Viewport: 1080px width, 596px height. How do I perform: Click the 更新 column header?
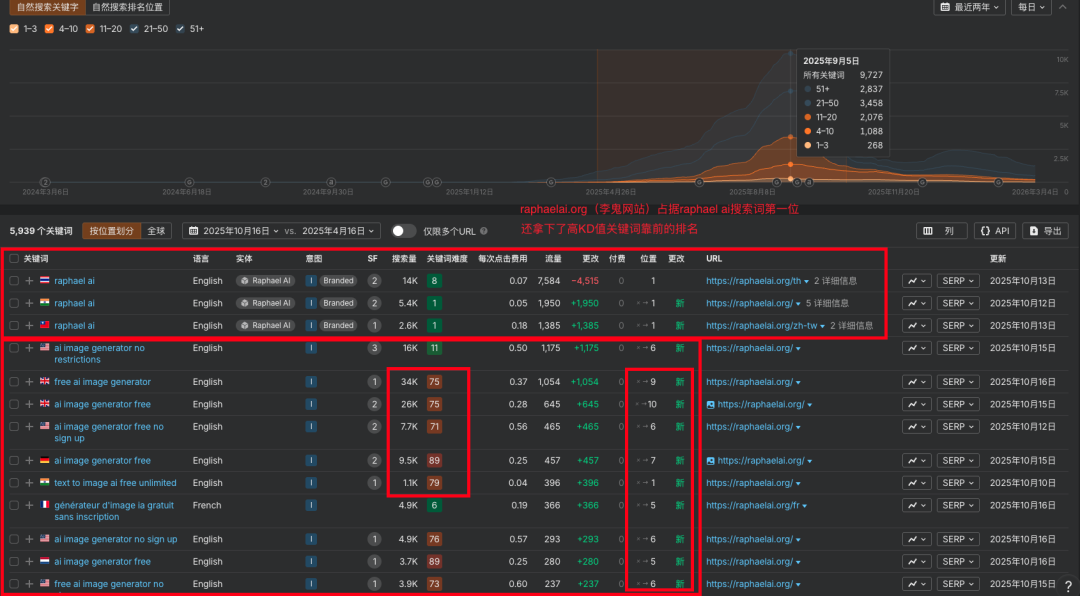pos(997,258)
